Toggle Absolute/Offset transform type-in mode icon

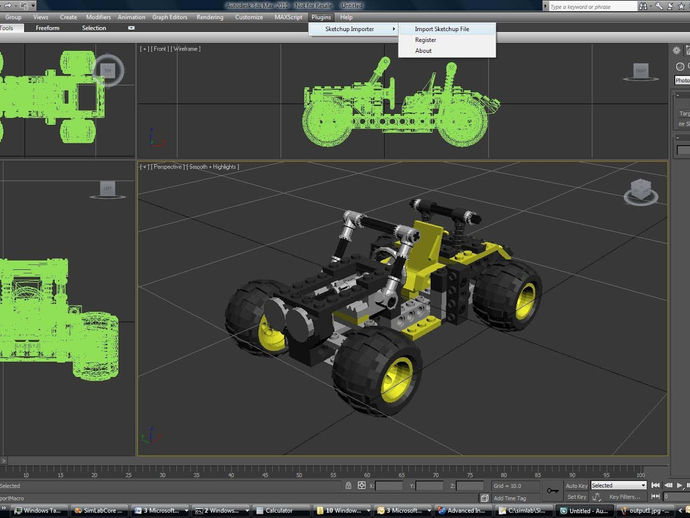361,485
